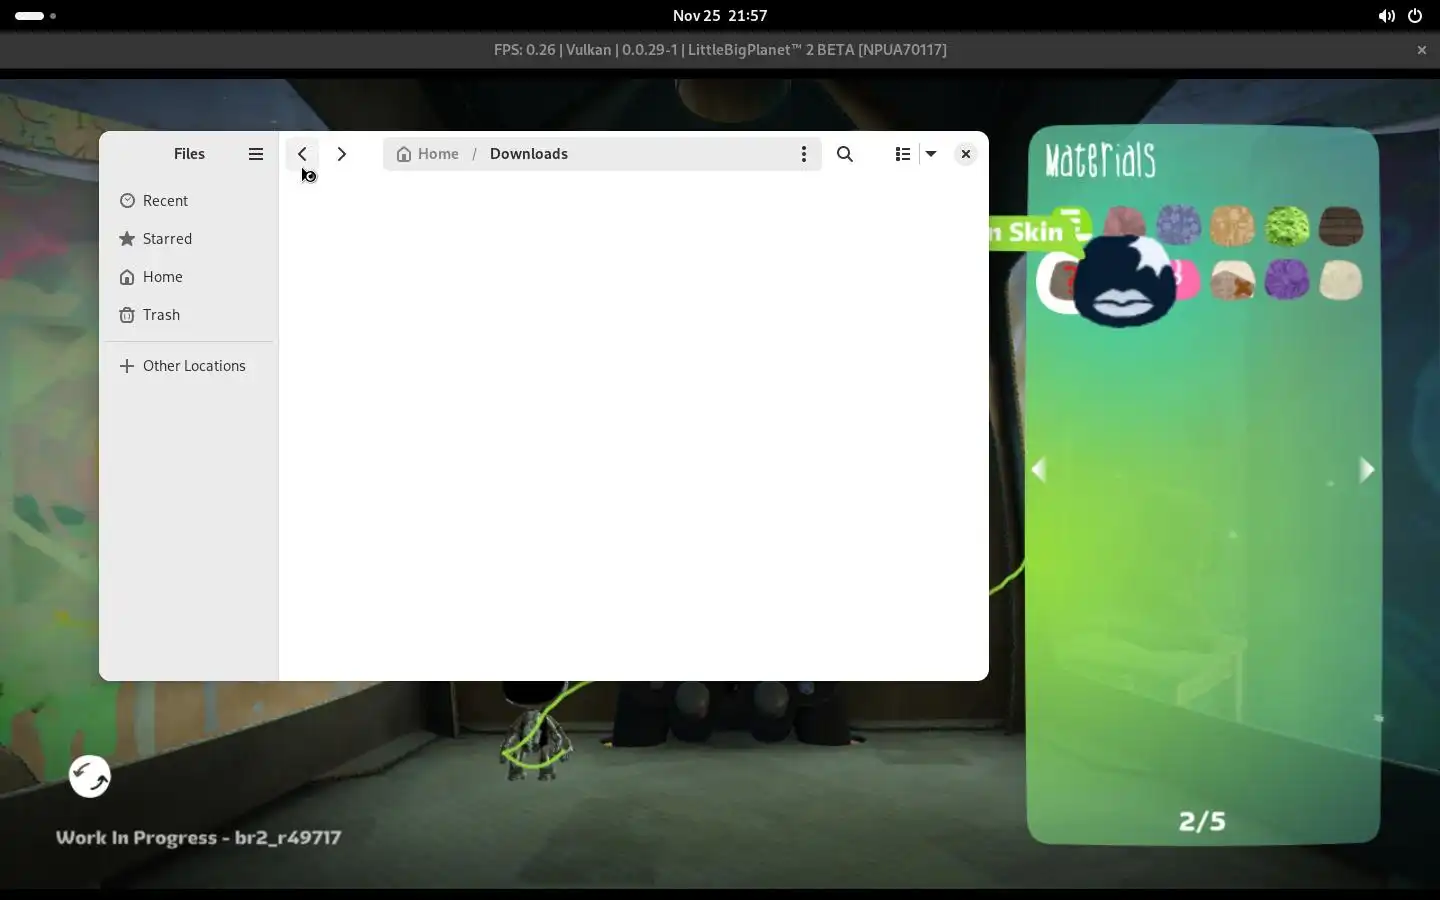Image resolution: width=1440 pixels, height=900 pixels.
Task: Go to next Materials page arrow
Action: (1367, 470)
